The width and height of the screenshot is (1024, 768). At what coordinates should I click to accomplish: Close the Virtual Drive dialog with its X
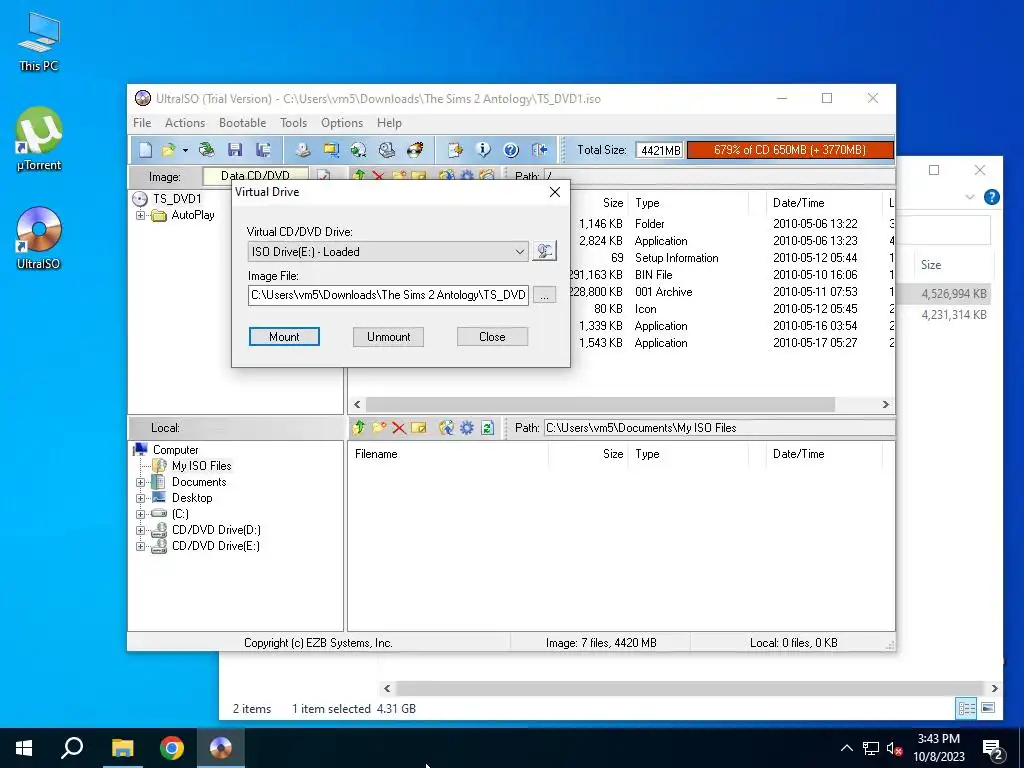[x=555, y=192]
